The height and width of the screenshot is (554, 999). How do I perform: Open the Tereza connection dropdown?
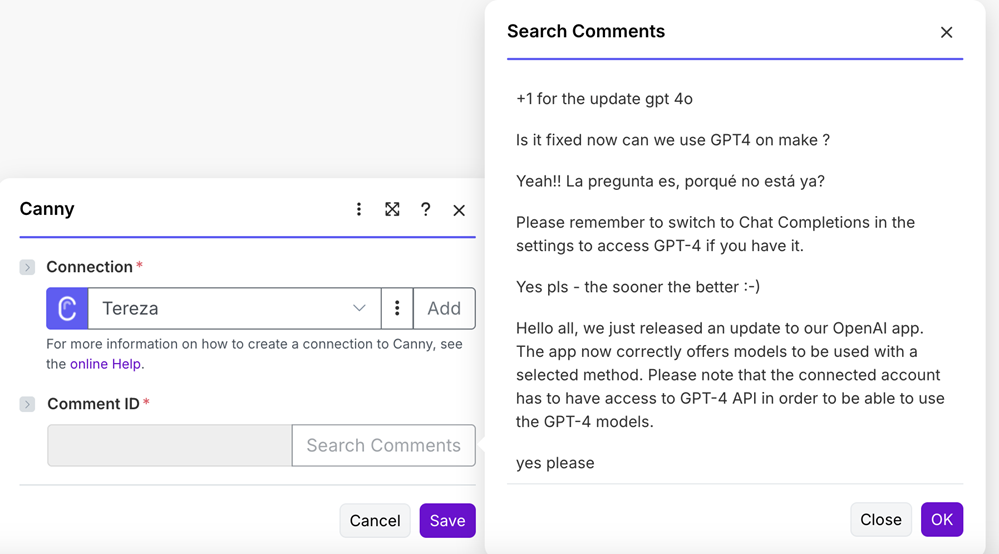pos(234,308)
